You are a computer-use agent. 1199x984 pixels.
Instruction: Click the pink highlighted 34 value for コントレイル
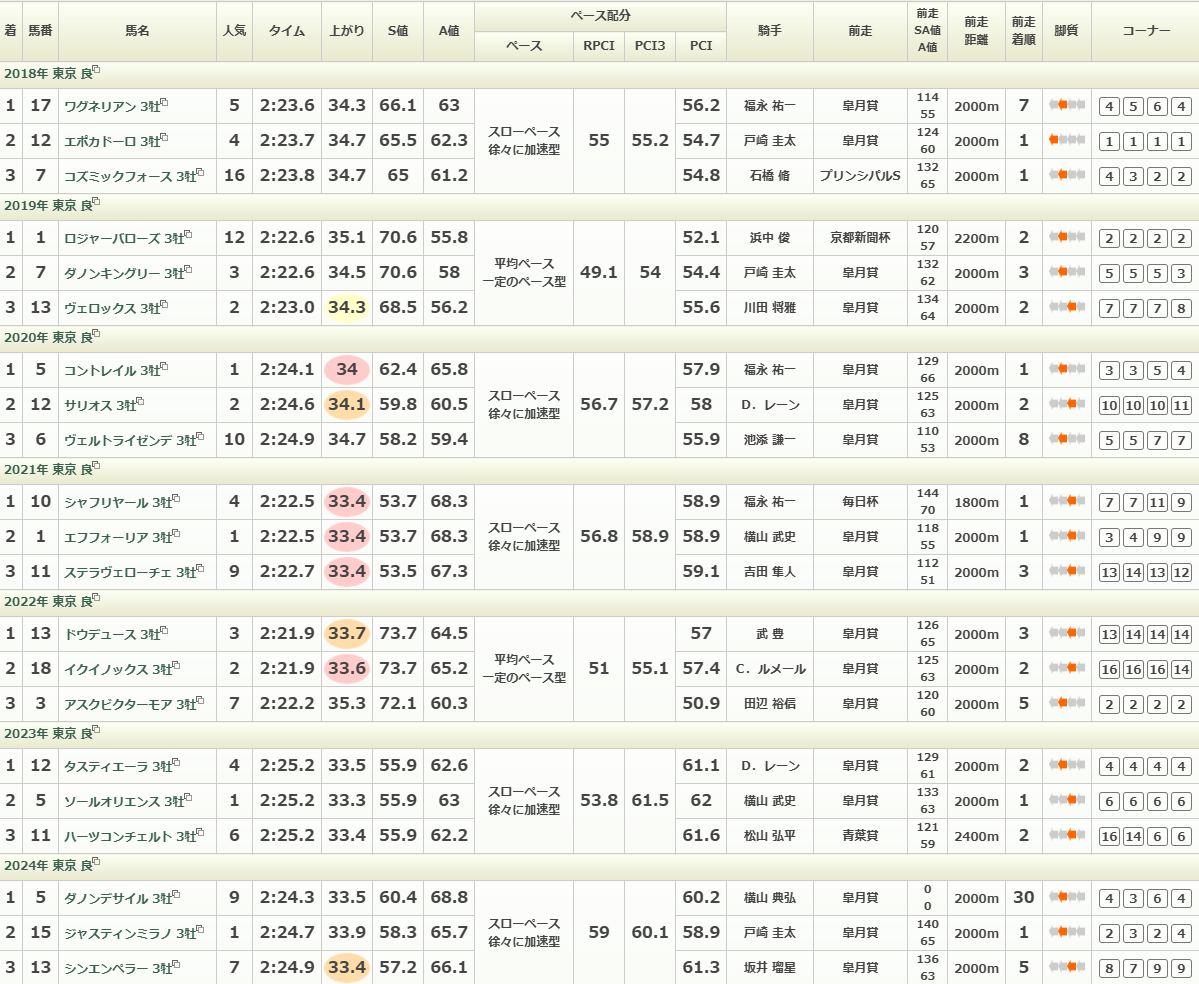[x=347, y=370]
